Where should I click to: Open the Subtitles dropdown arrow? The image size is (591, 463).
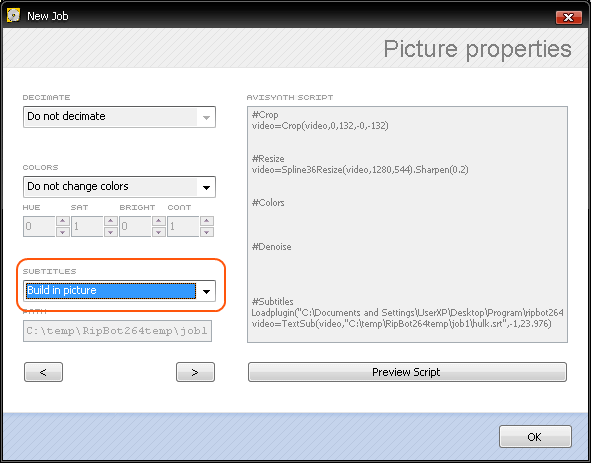[206, 291]
